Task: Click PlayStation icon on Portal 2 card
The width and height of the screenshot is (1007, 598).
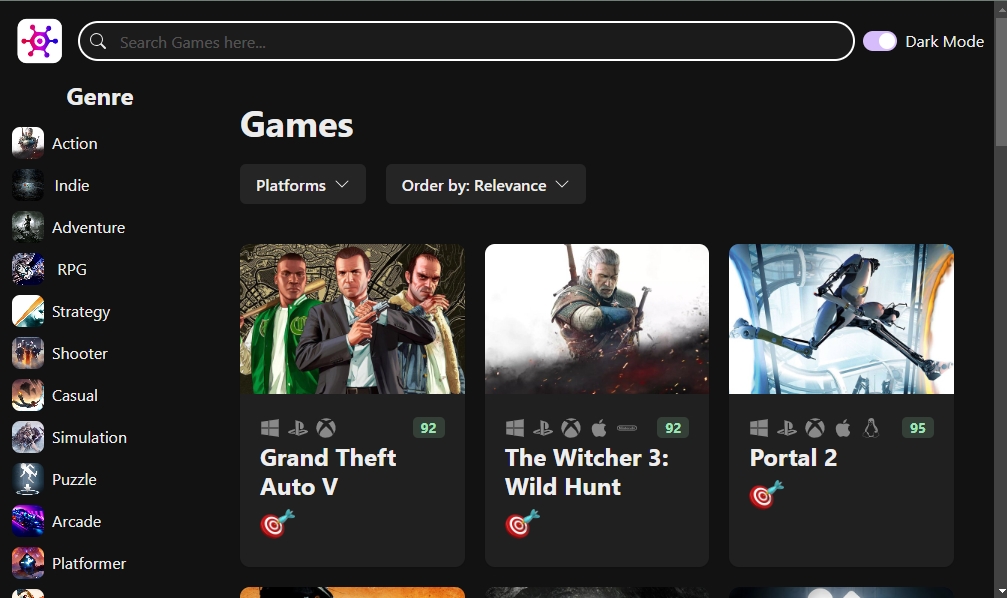Action: pyautogui.click(x=787, y=428)
